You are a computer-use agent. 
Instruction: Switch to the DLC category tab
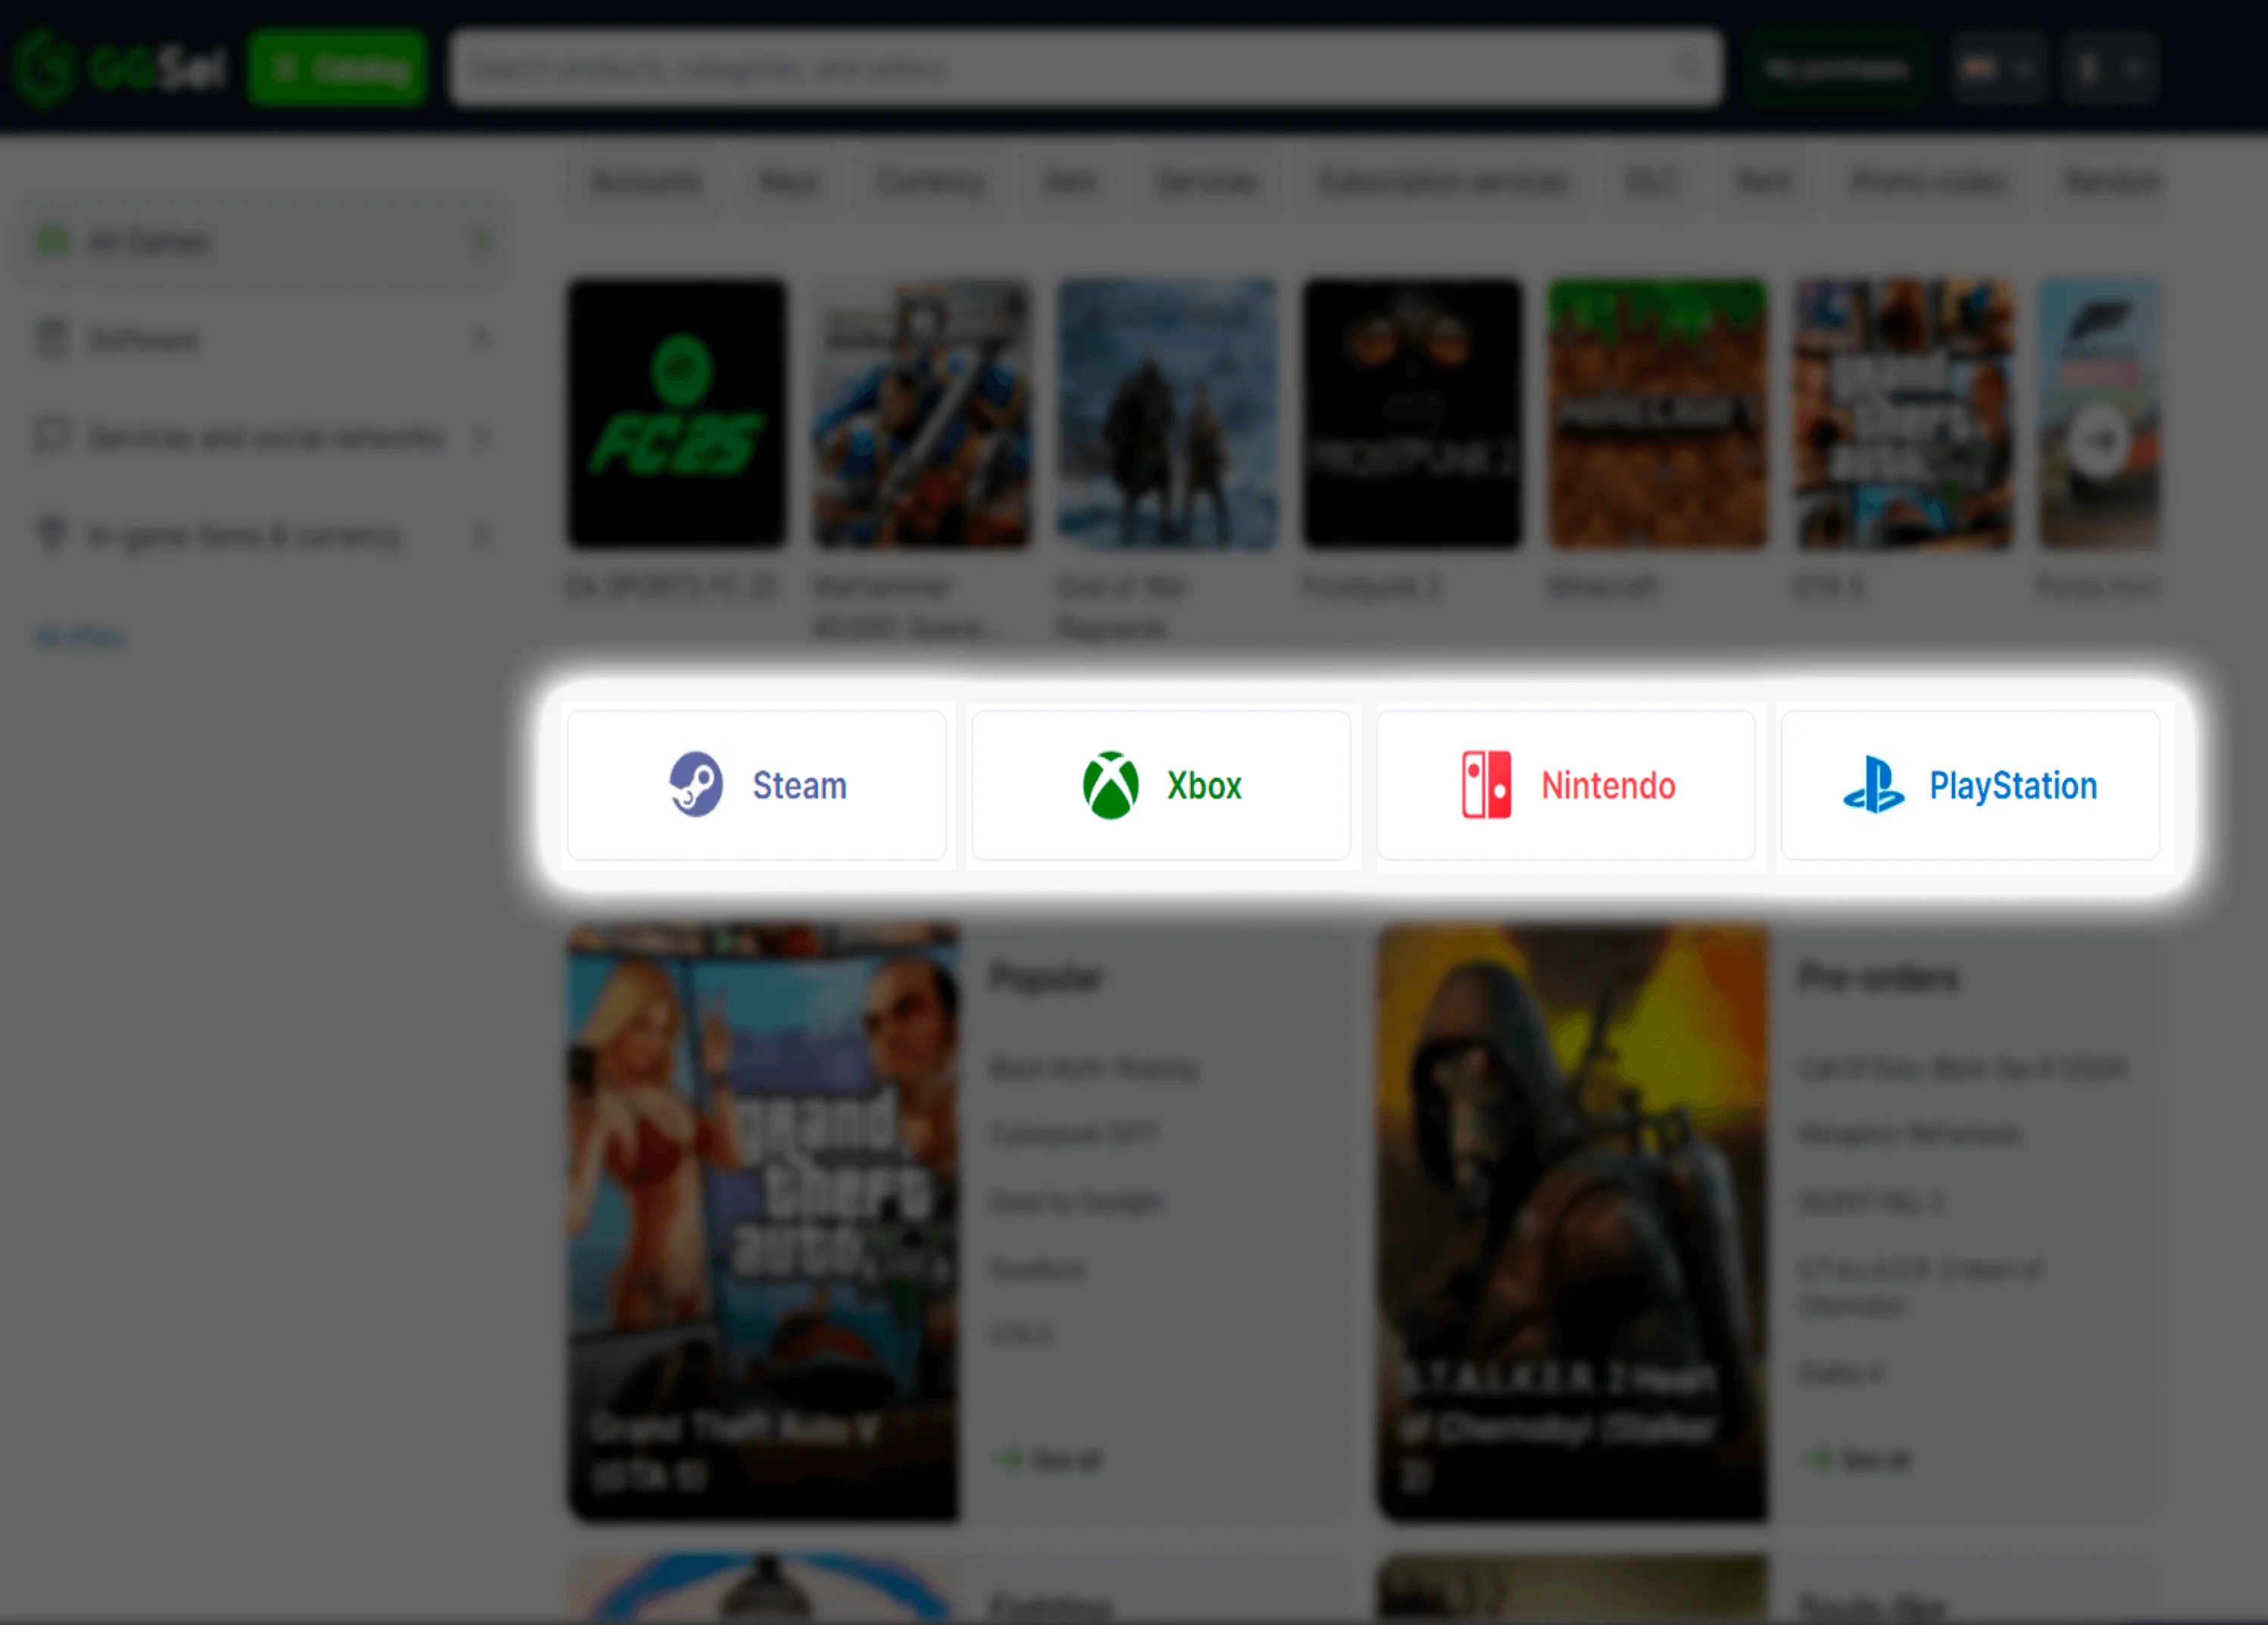(x=1651, y=182)
